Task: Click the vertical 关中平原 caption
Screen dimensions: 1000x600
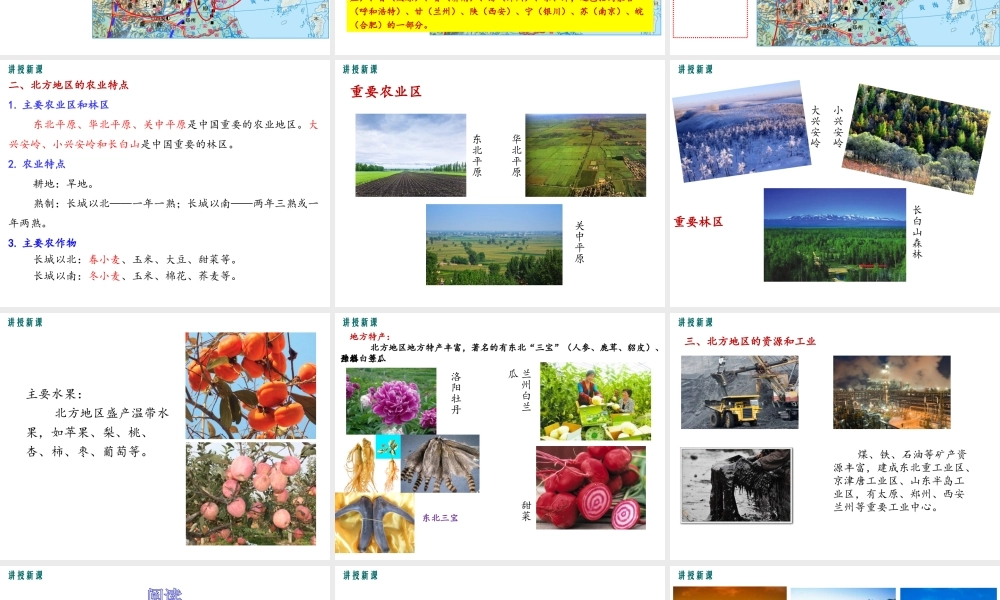Action: 580,242
